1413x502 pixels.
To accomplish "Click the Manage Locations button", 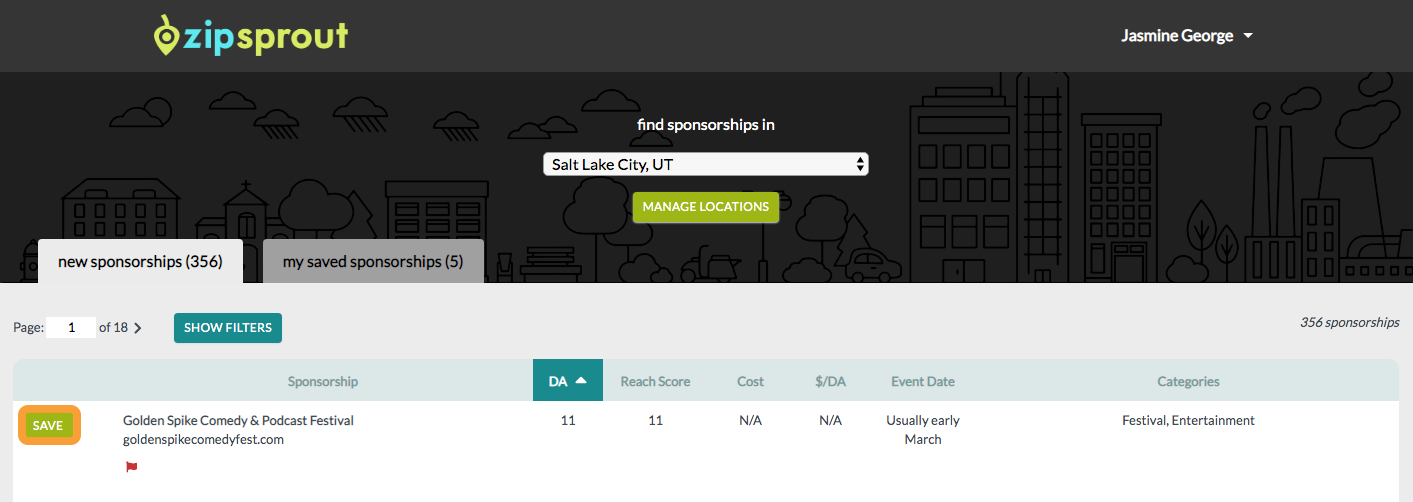I will tap(706, 207).
